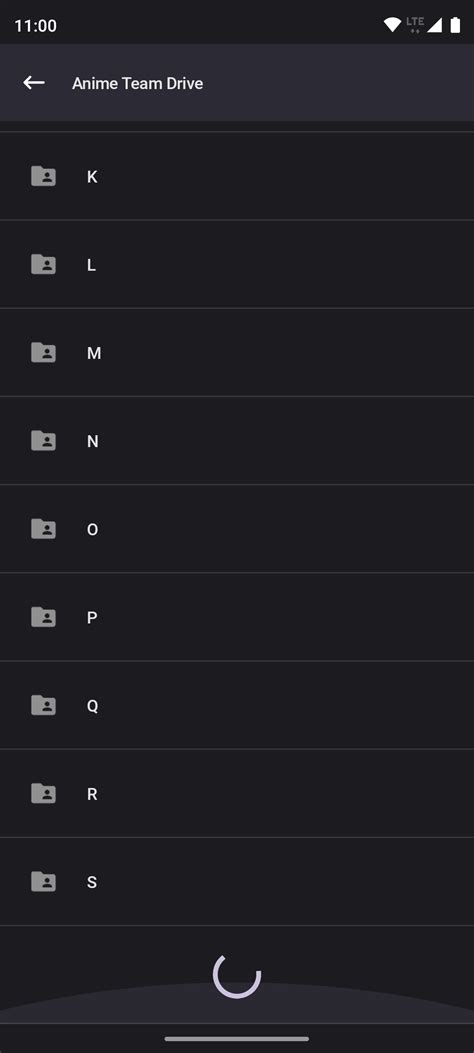Select the folder icon for S

click(x=44, y=882)
